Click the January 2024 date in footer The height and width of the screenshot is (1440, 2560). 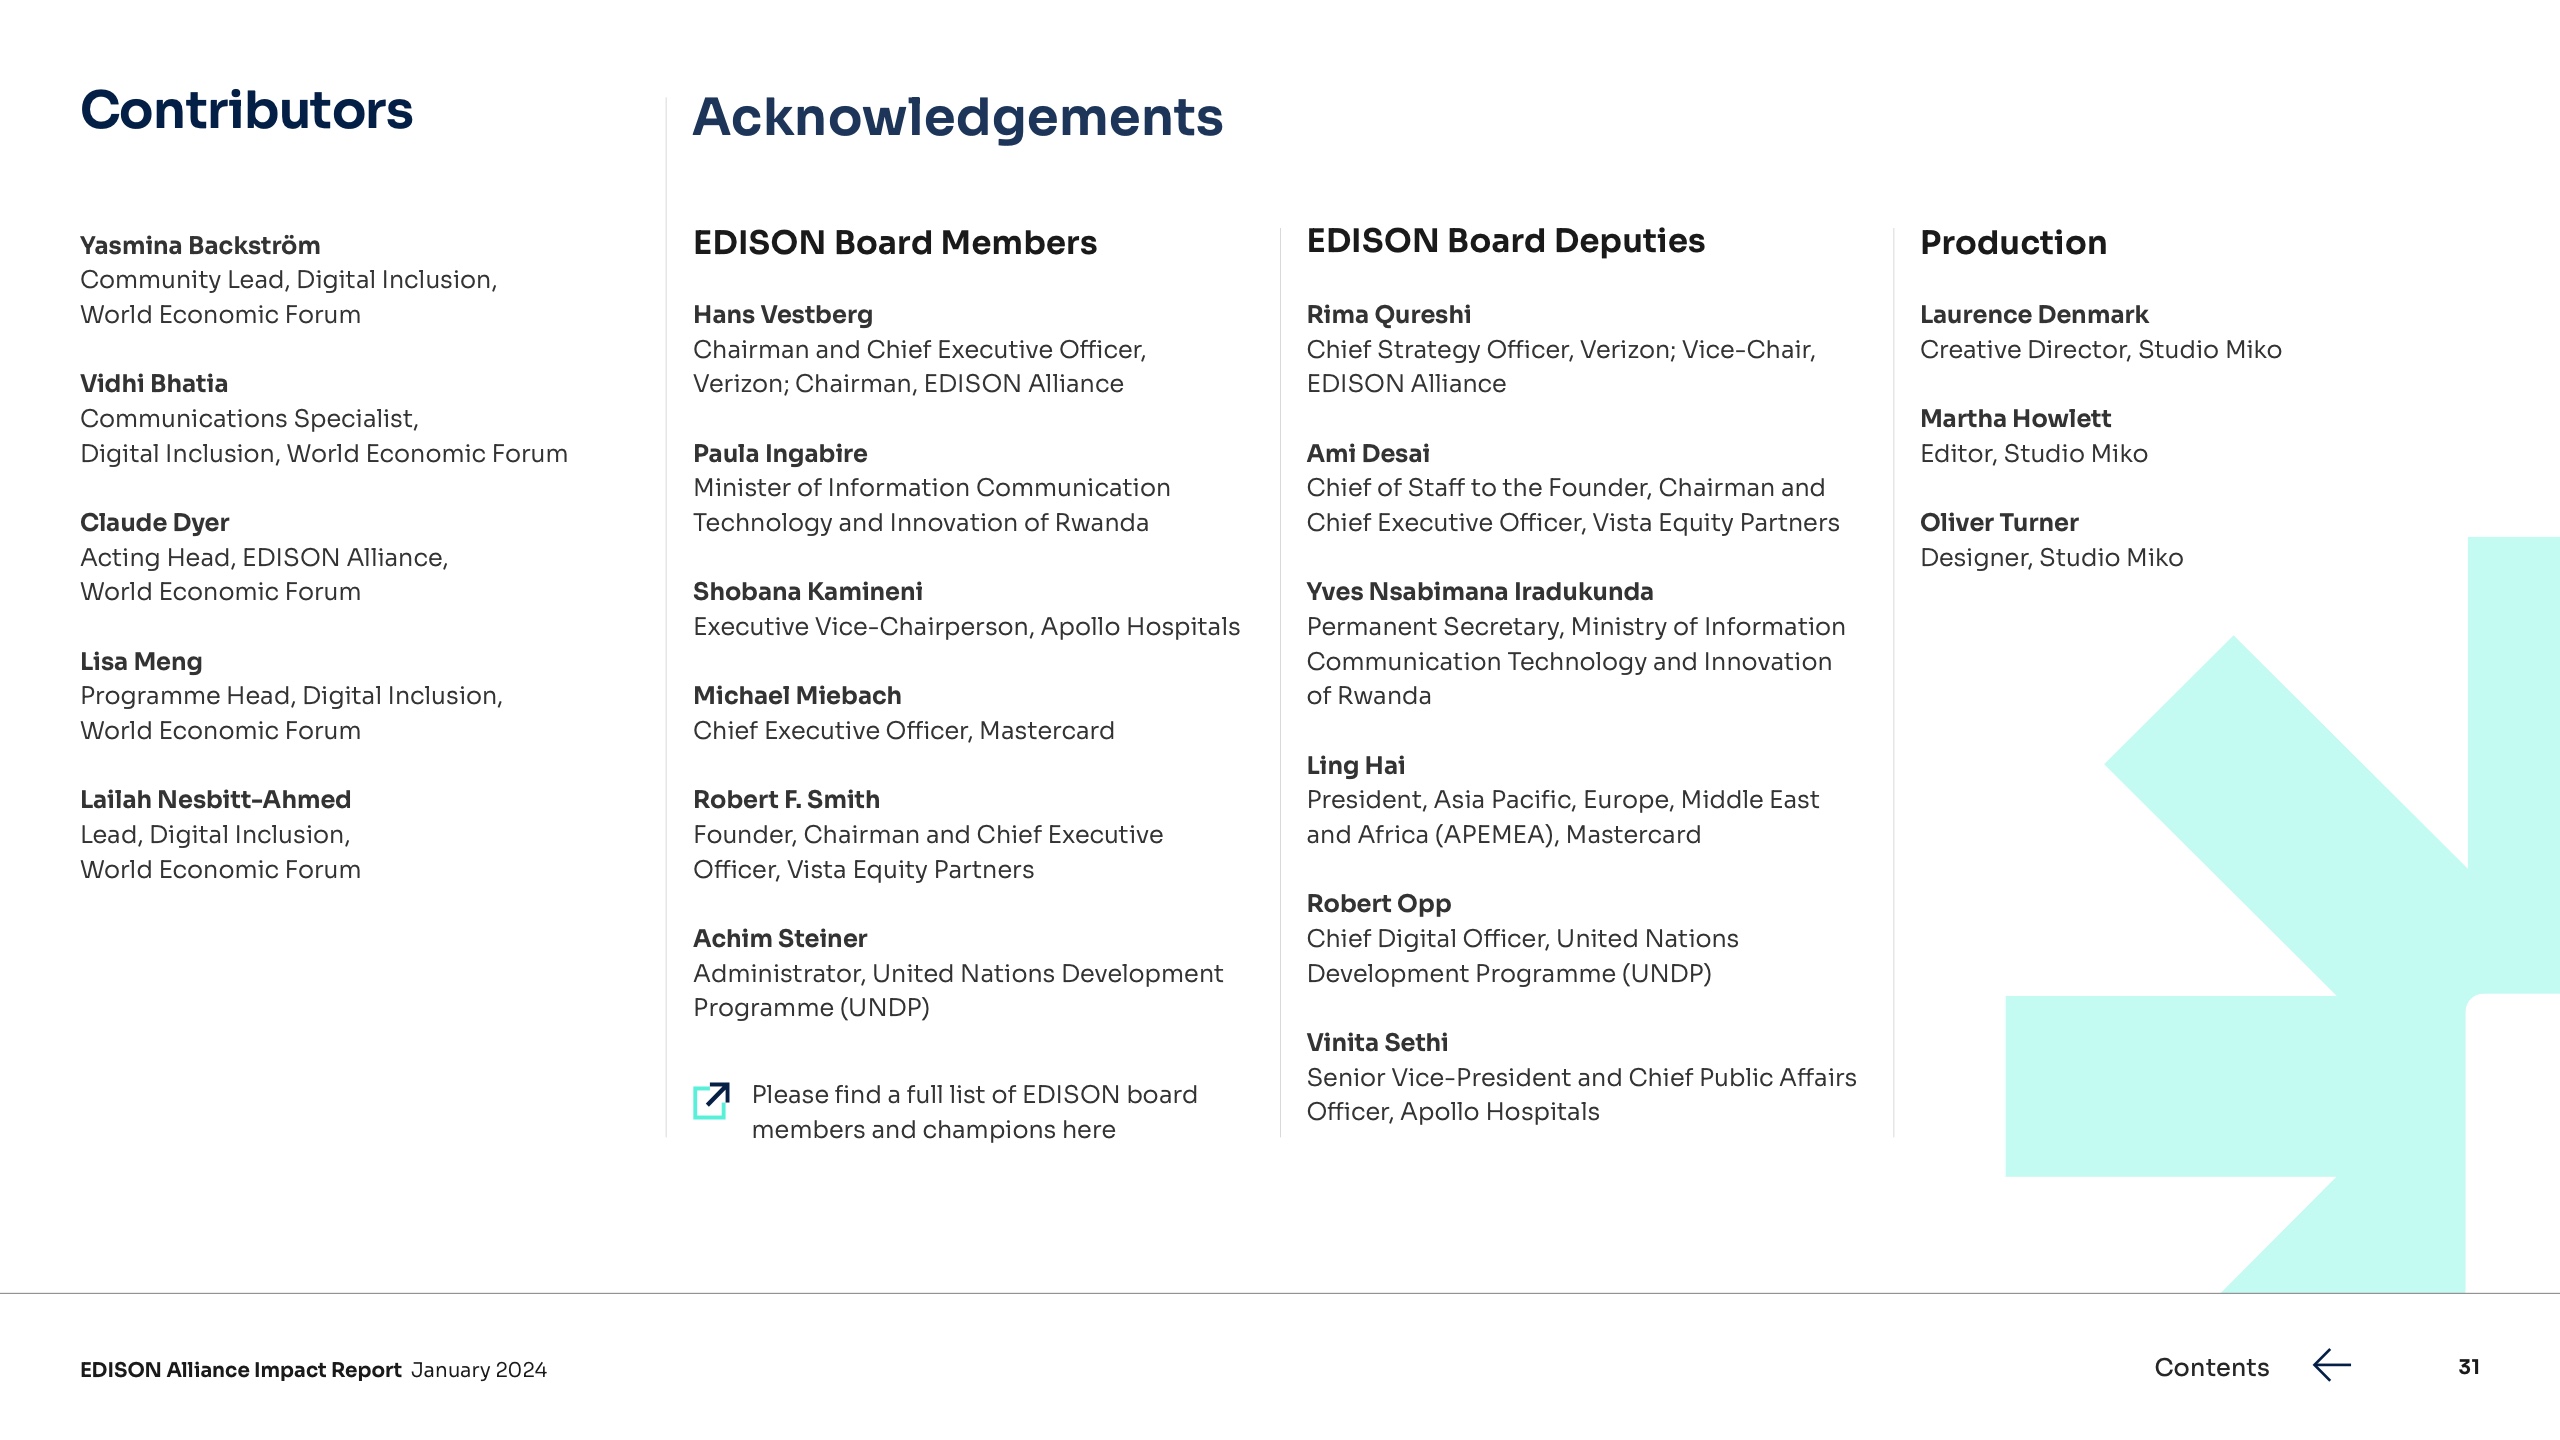click(479, 1370)
